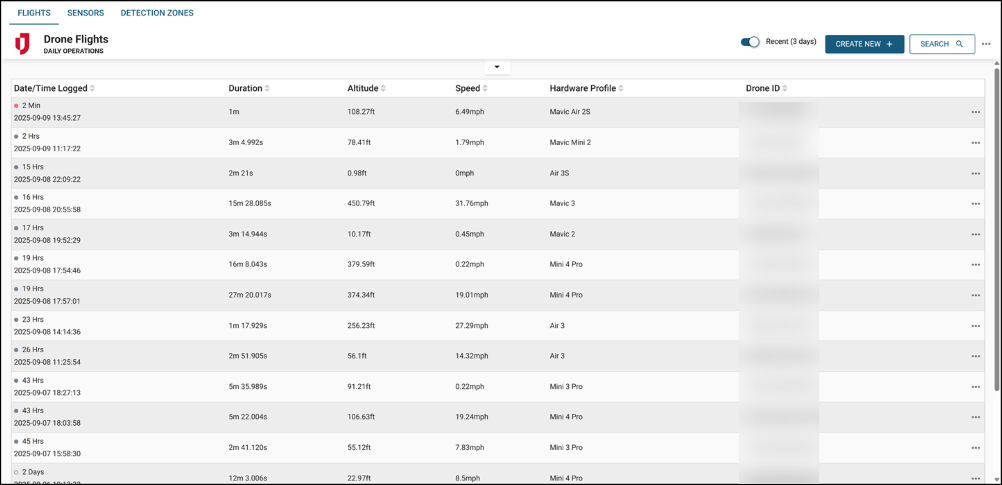1002x485 pixels.
Task: Open row actions for Mavic Mini 2 flight
Action: pyautogui.click(x=975, y=143)
